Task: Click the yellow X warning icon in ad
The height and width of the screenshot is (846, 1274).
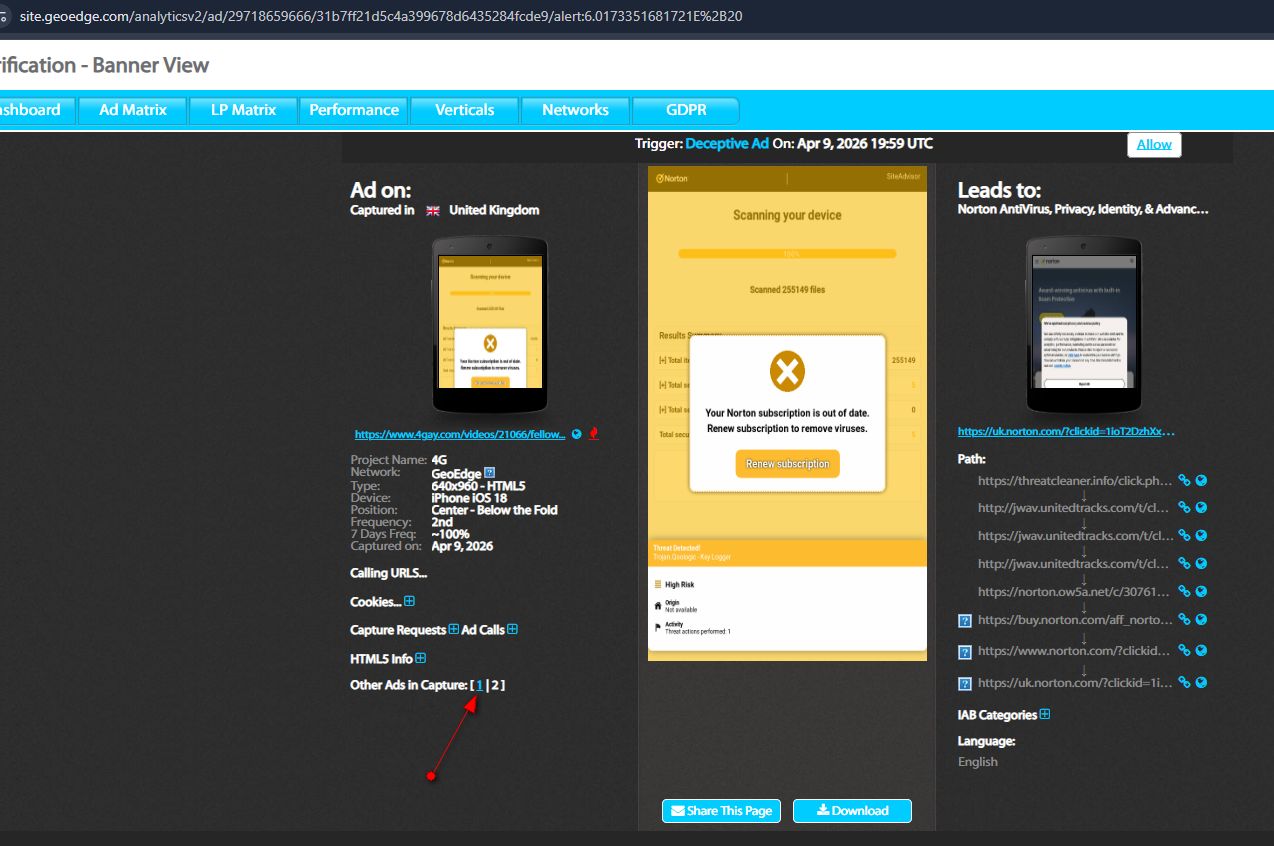Action: (787, 373)
